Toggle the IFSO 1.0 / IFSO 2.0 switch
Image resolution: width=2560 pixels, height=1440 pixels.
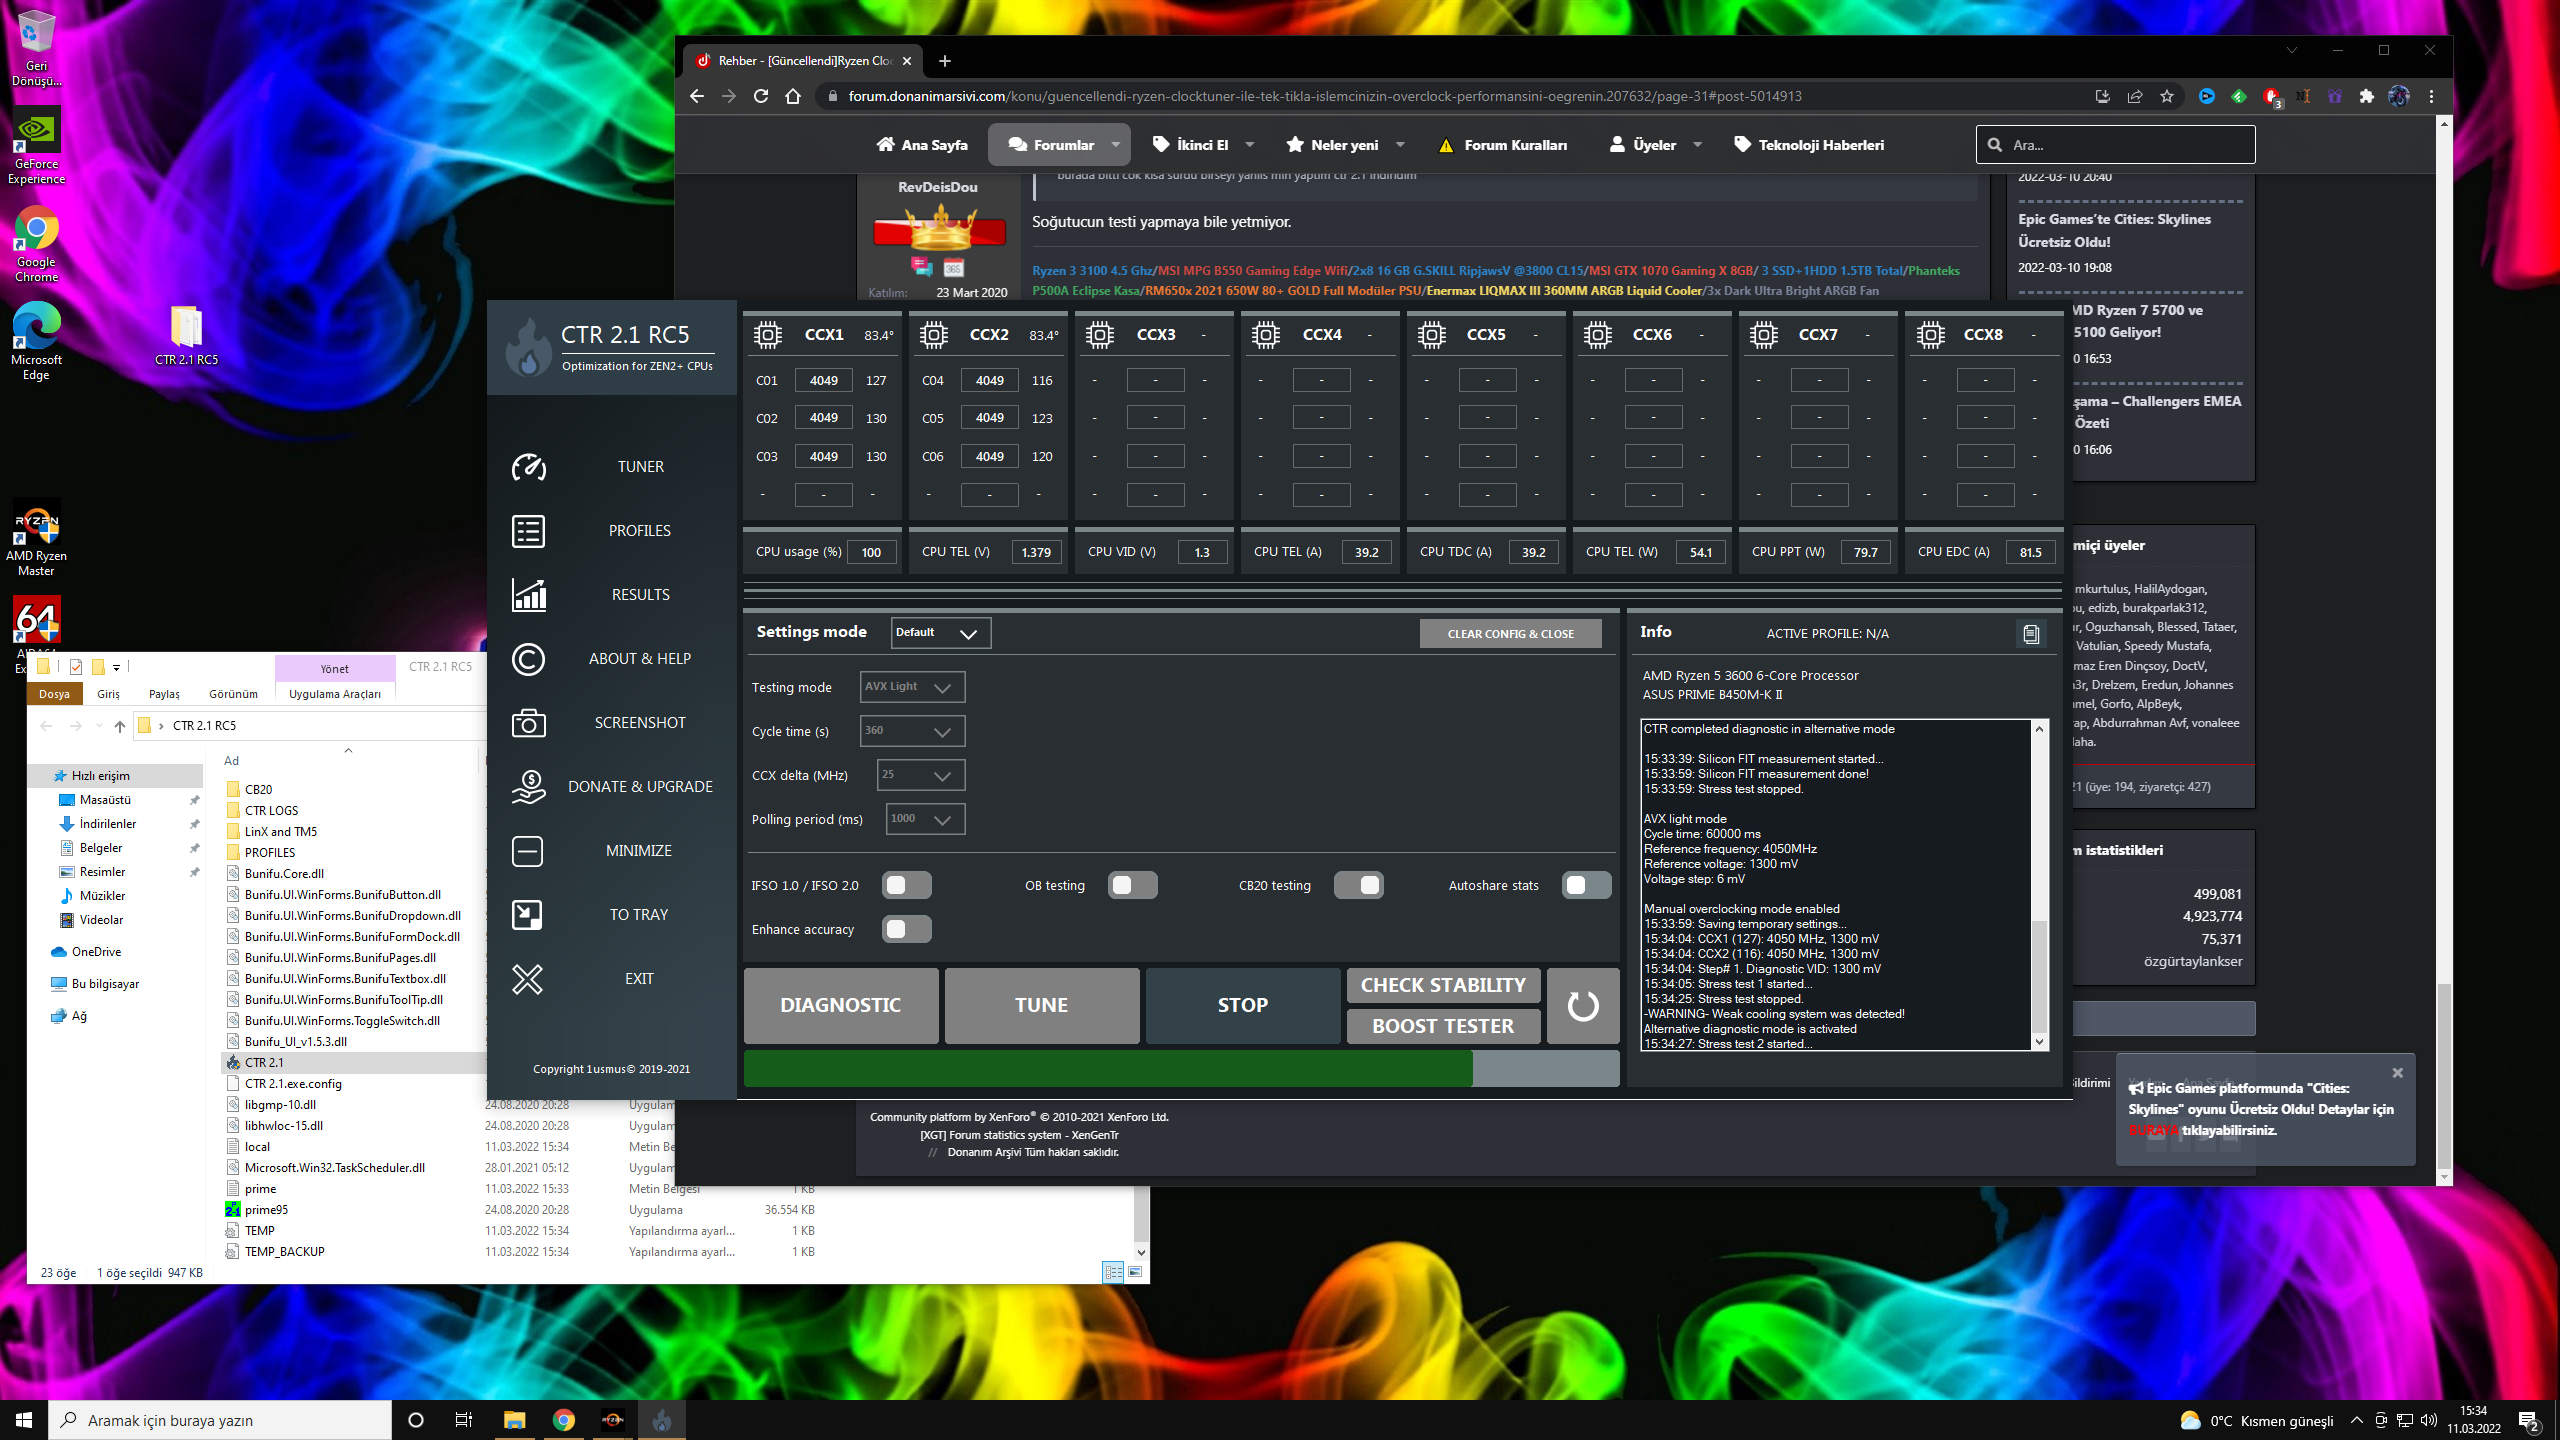pyautogui.click(x=906, y=885)
